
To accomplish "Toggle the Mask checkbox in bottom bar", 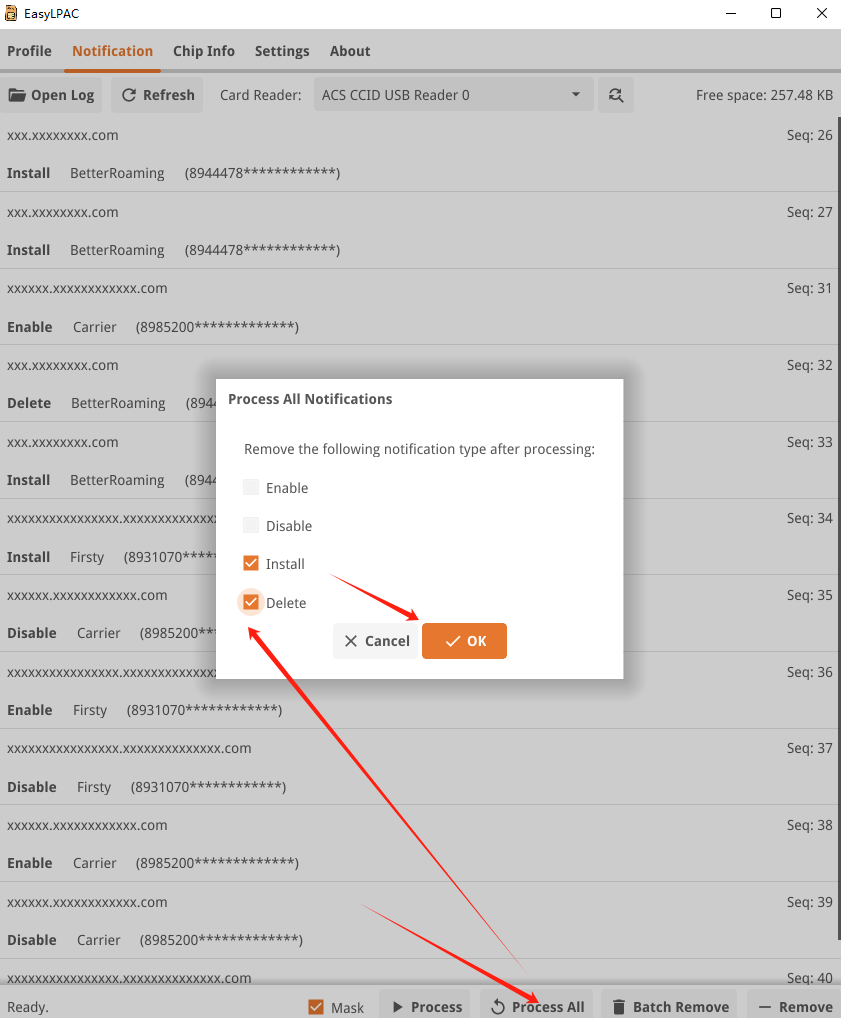I will 316,1006.
